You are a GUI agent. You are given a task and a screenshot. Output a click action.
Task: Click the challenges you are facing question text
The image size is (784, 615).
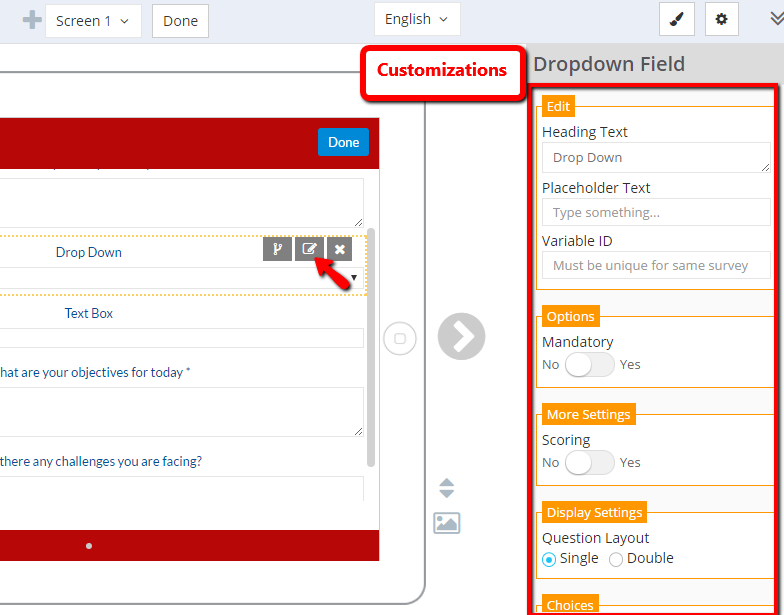point(100,461)
